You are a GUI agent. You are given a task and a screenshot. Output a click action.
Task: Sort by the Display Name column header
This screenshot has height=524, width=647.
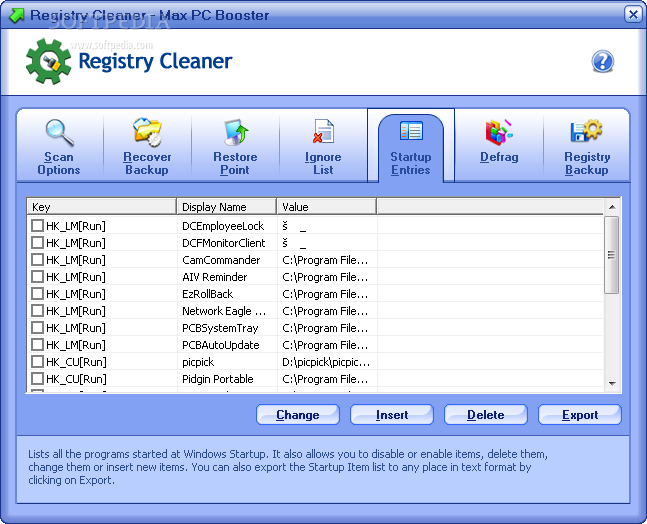click(227, 207)
